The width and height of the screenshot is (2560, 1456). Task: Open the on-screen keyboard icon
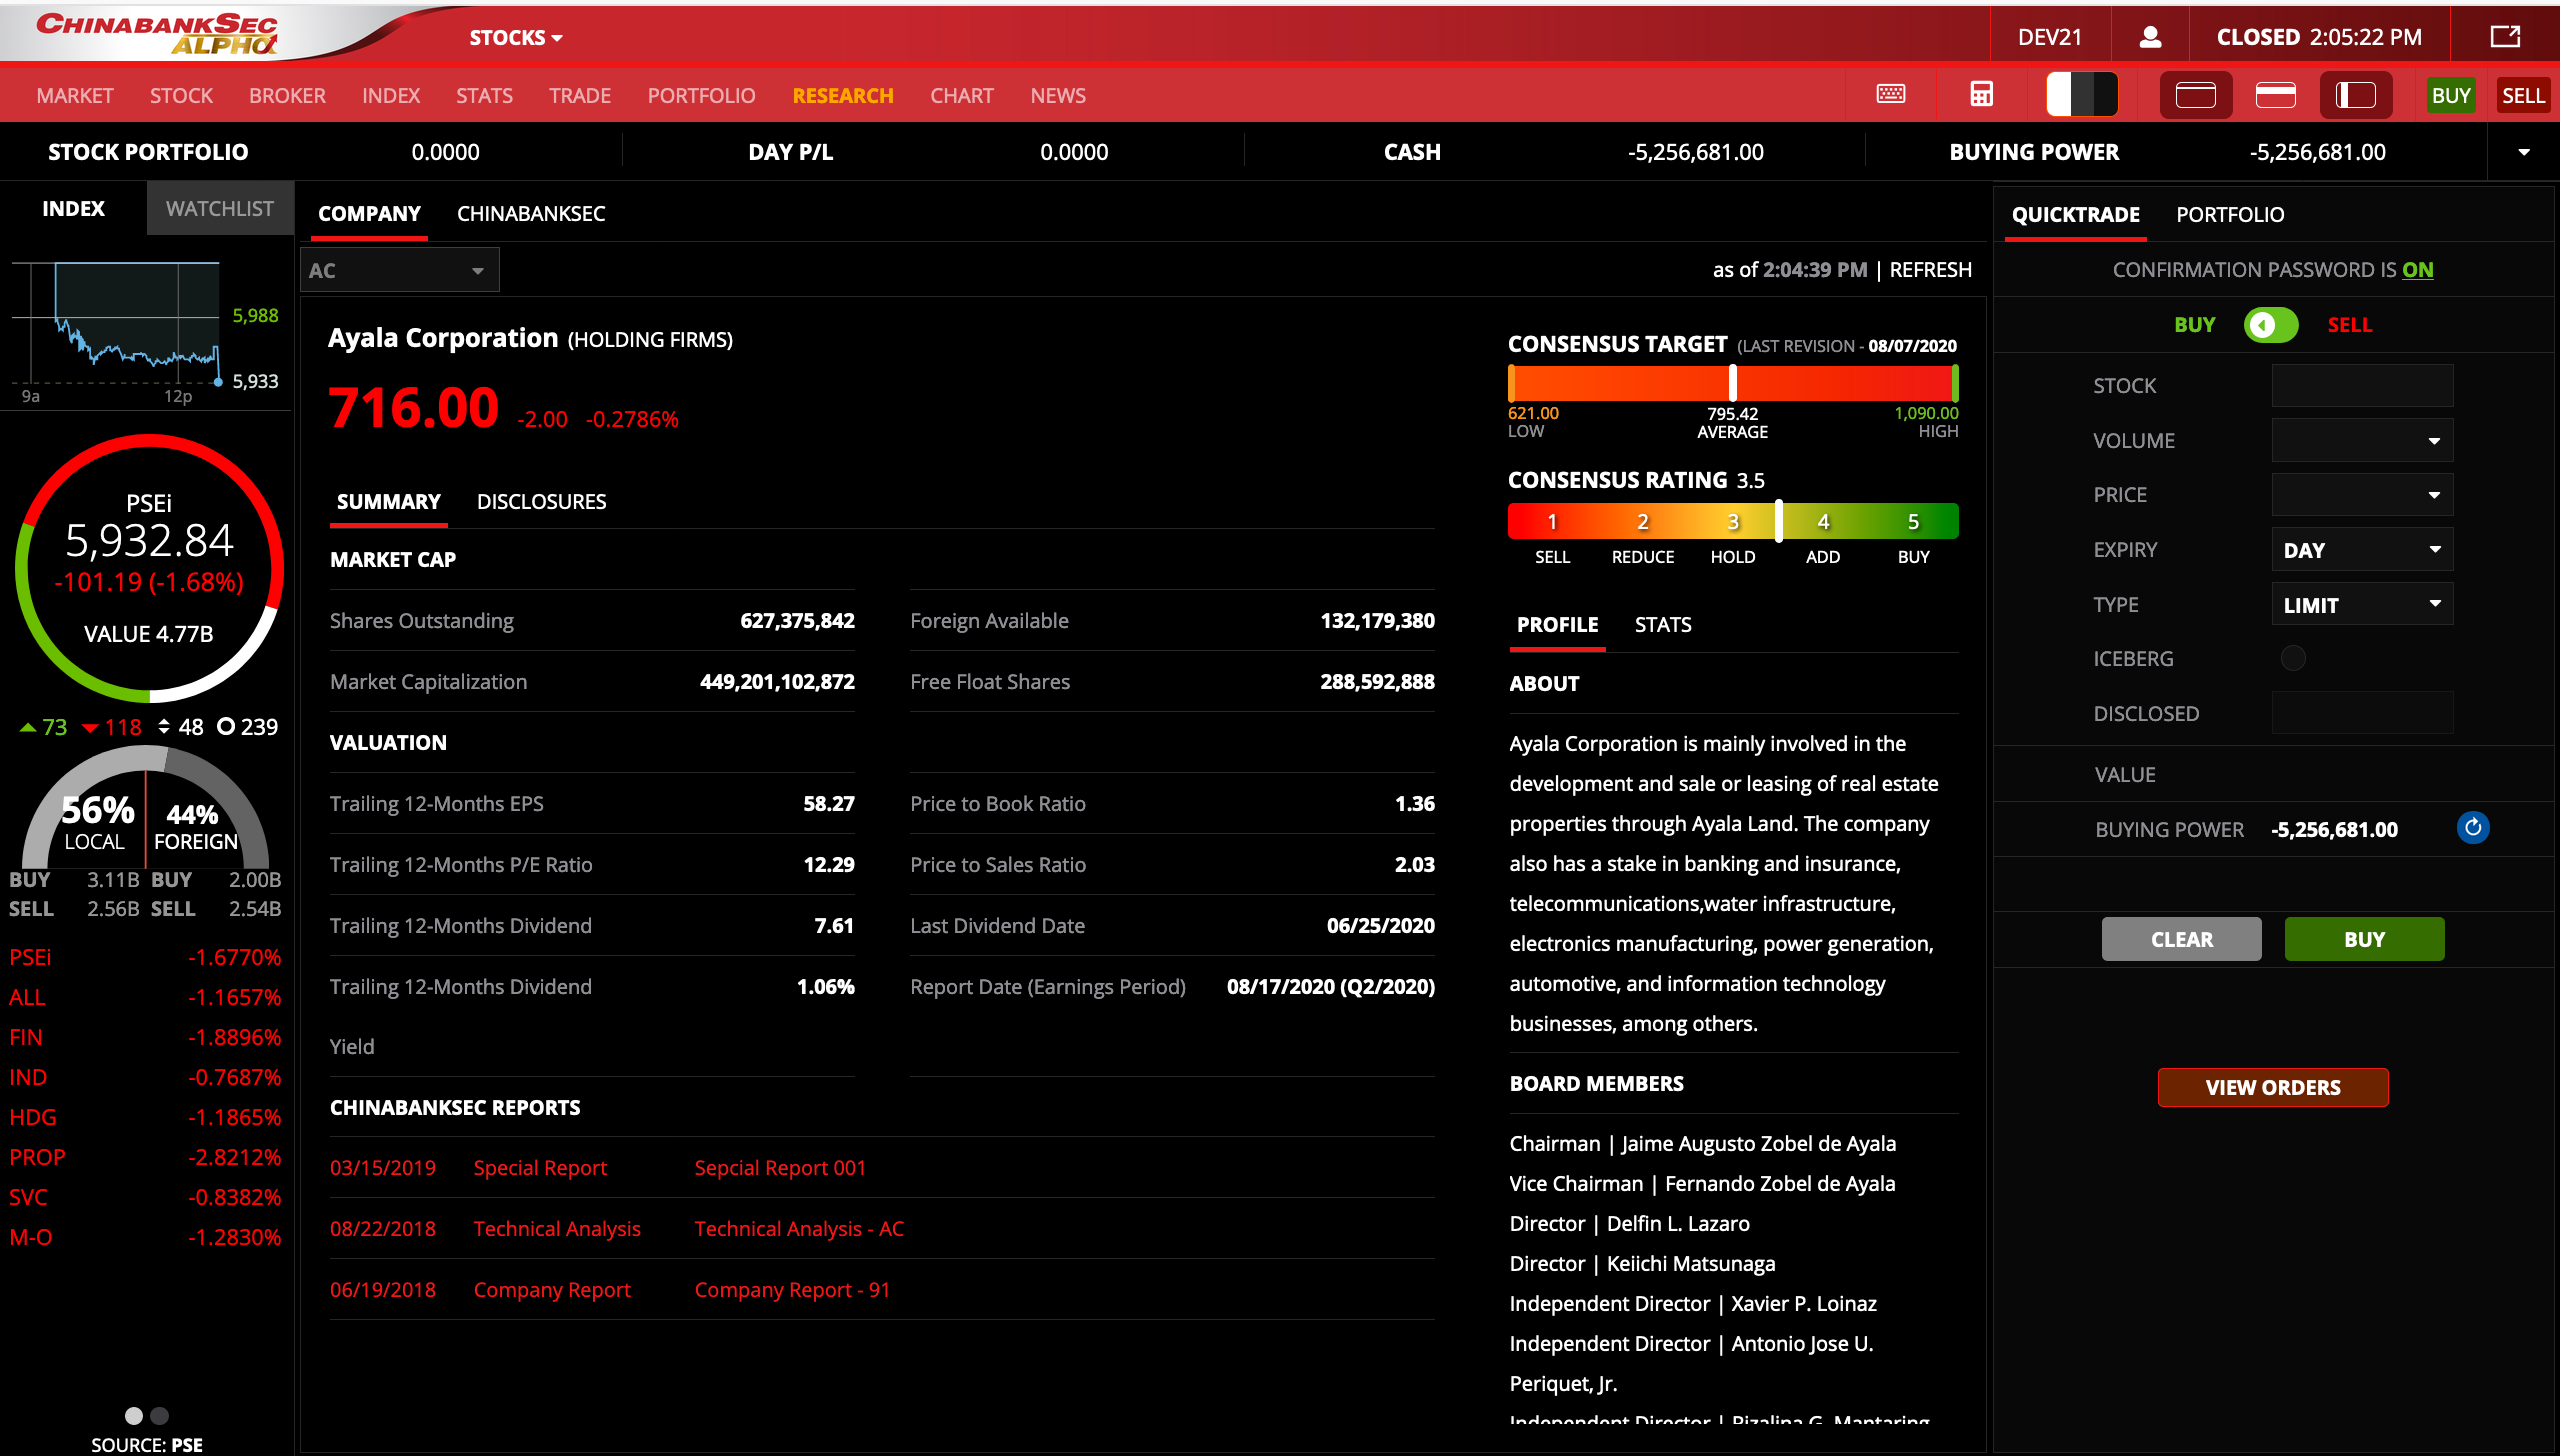pyautogui.click(x=1891, y=95)
